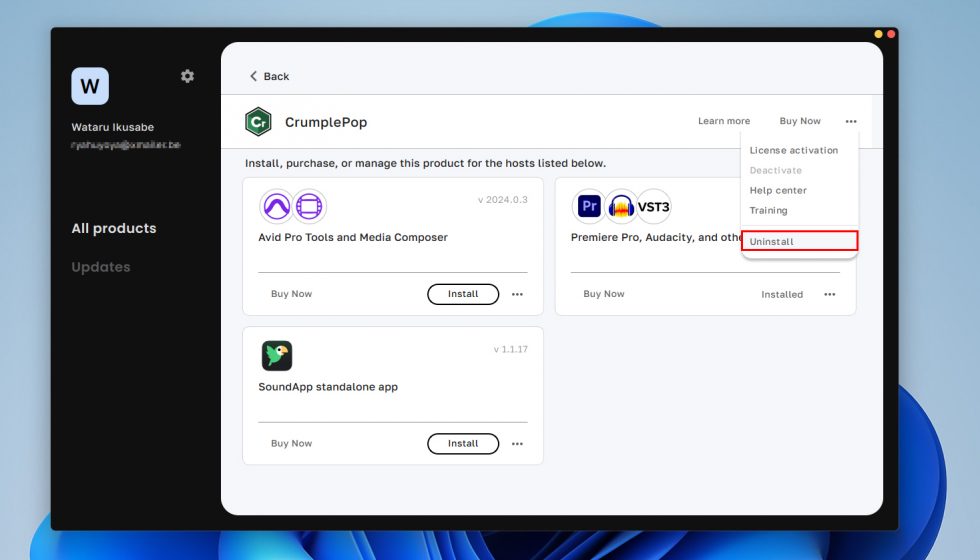Go back using the Back arrow

[269, 76]
